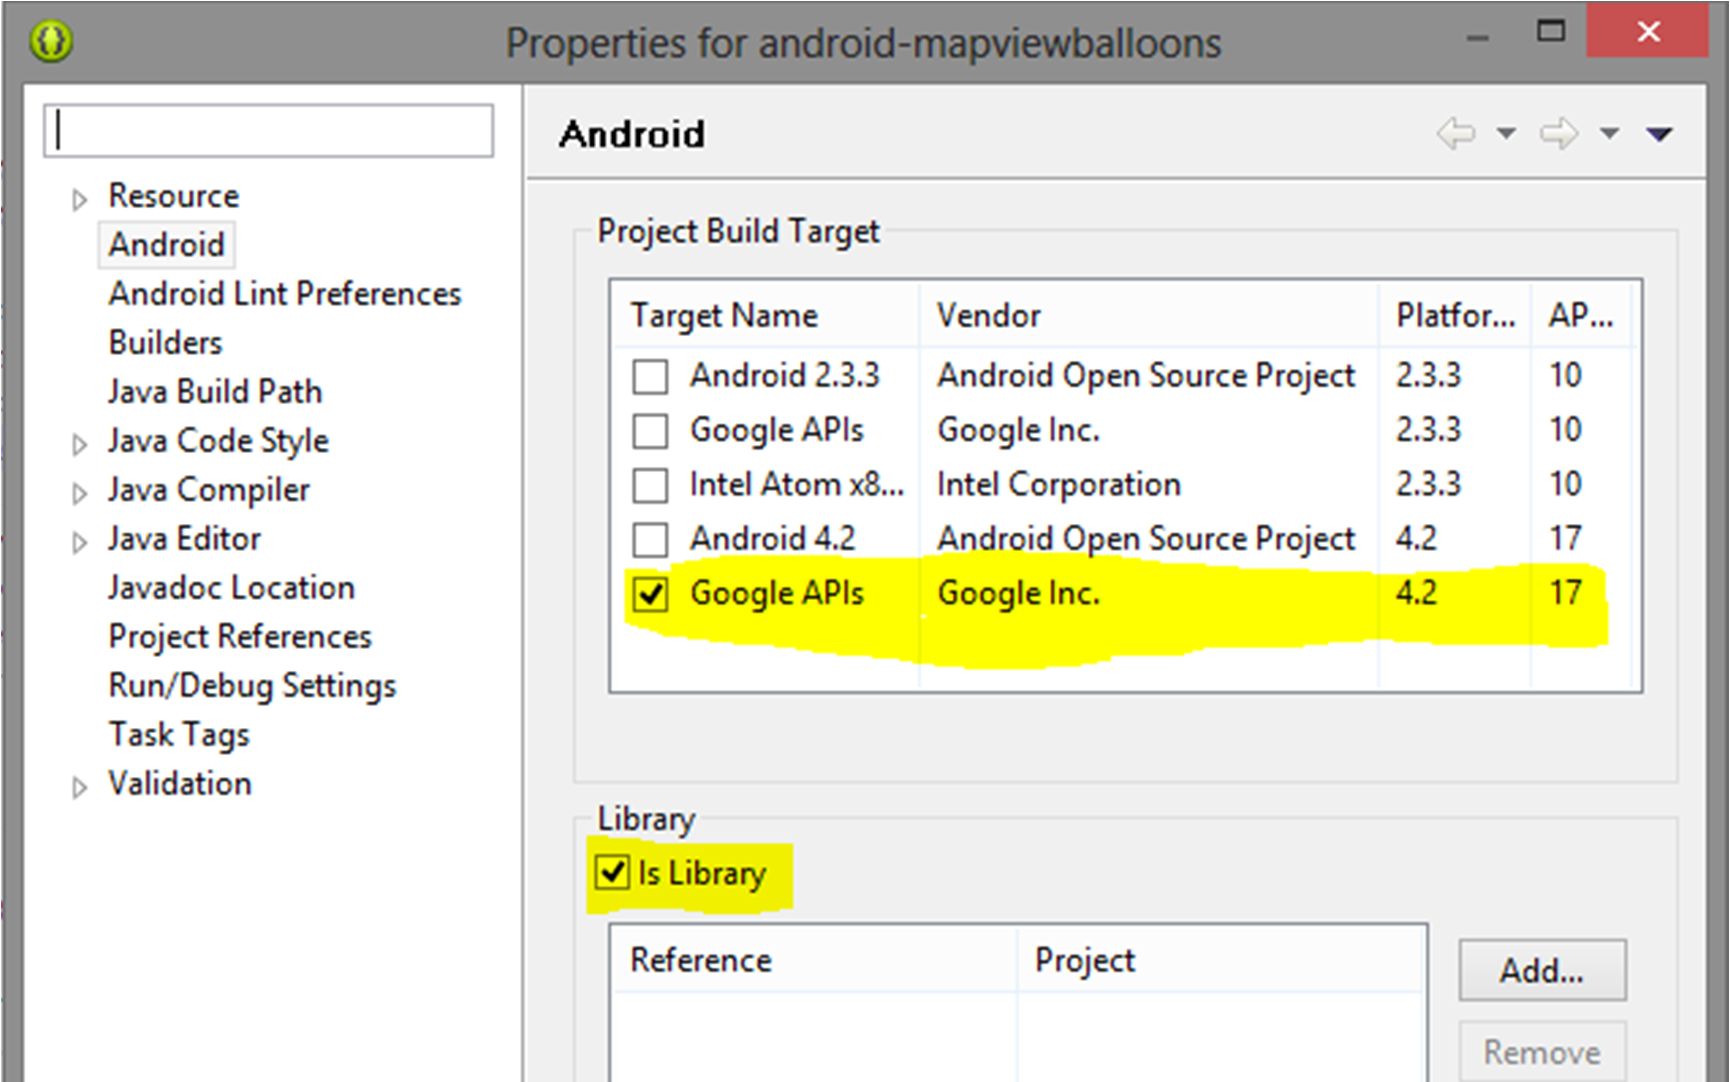The height and width of the screenshot is (1082, 1730).
Task: Open the Builders properties page
Action: point(165,342)
